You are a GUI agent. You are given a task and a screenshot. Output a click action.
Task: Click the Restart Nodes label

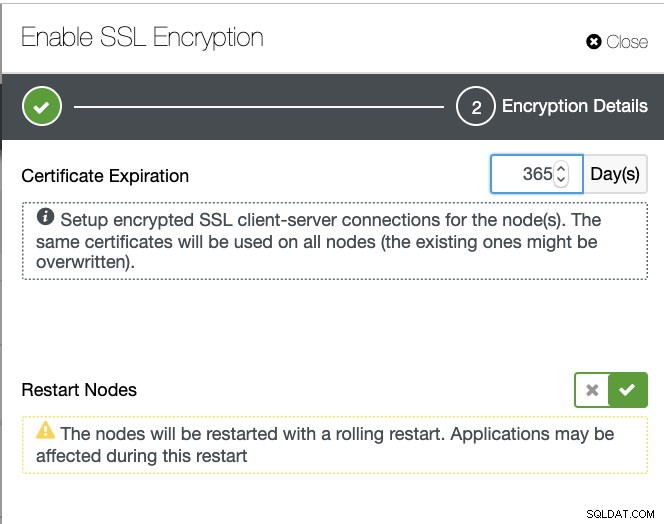click(x=79, y=390)
